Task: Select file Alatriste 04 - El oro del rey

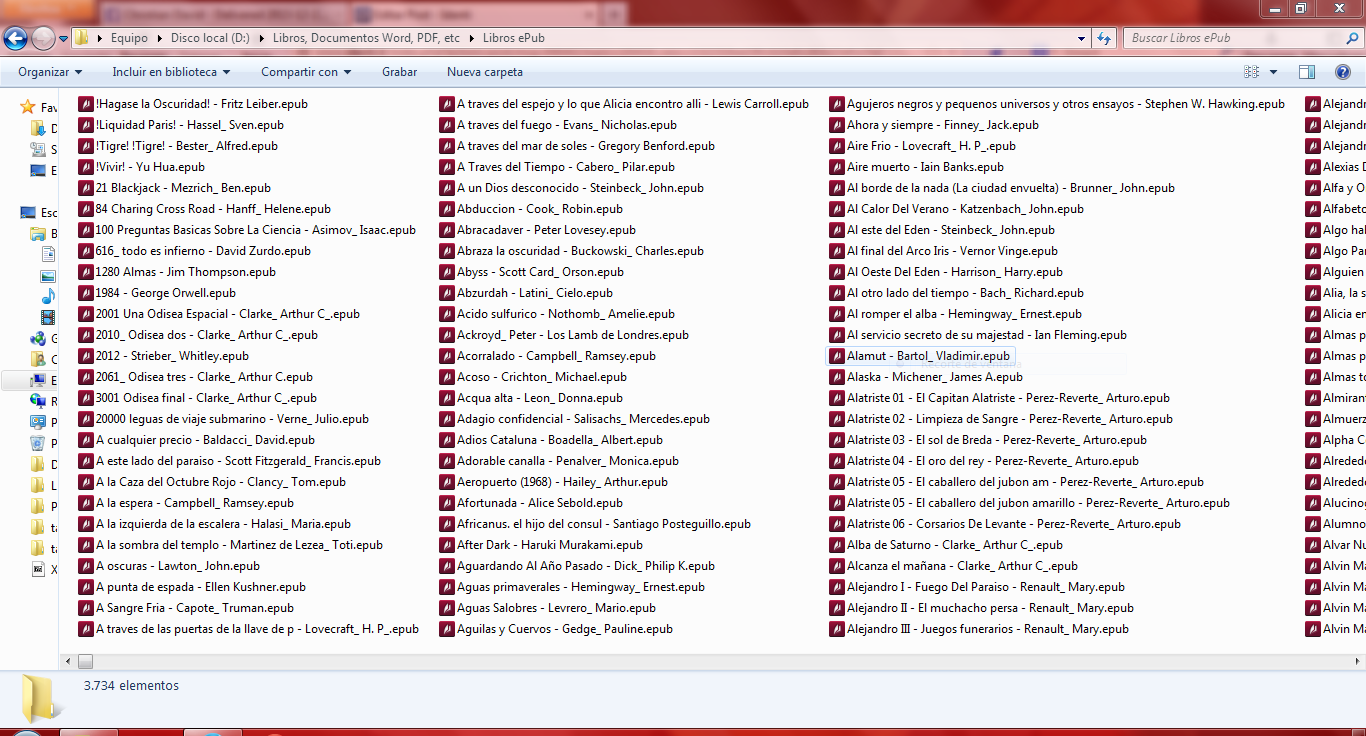Action: [985, 461]
